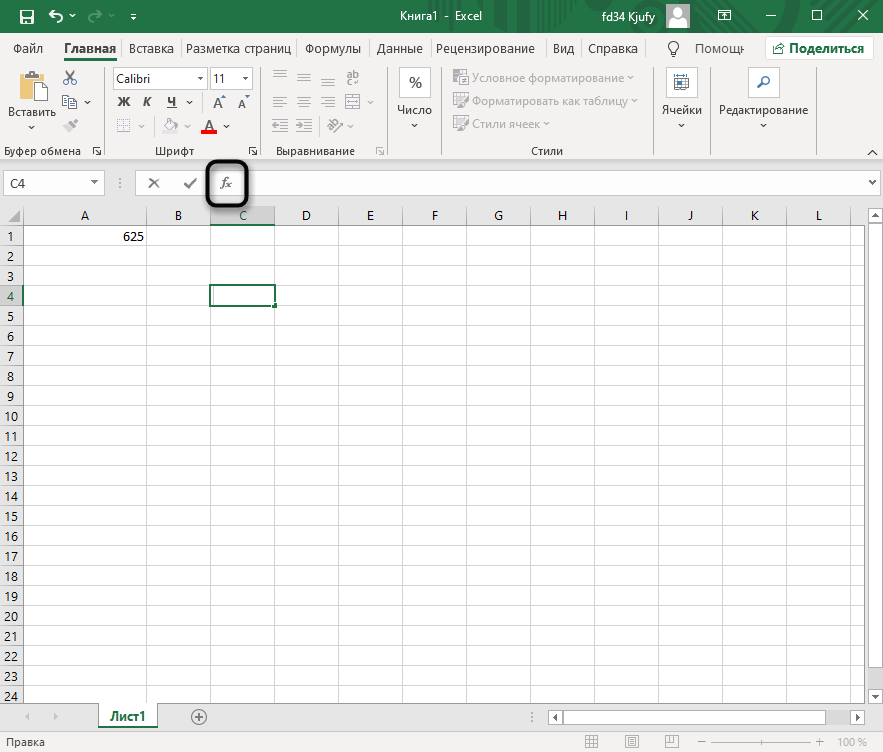Open the red font color arrow menu
Viewport: 883px width, 752px height.
click(x=227, y=126)
